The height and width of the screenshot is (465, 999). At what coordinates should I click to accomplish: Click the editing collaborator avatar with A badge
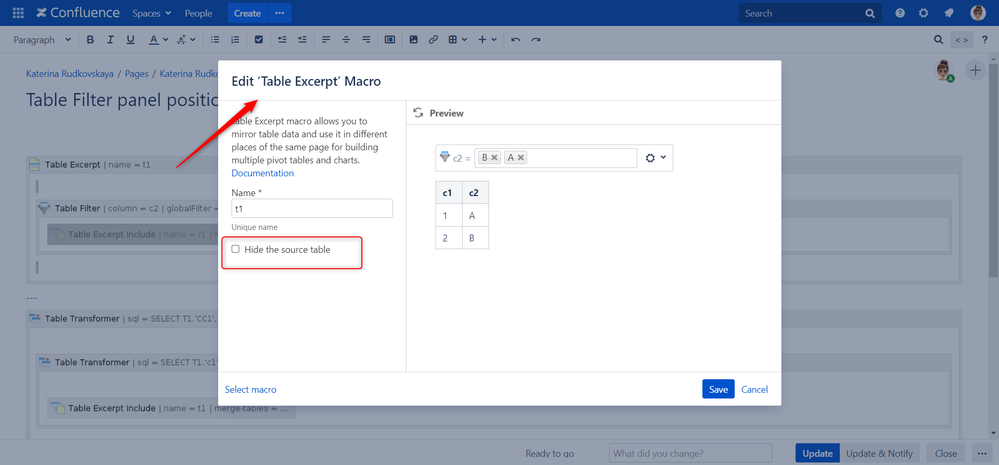pos(944,71)
